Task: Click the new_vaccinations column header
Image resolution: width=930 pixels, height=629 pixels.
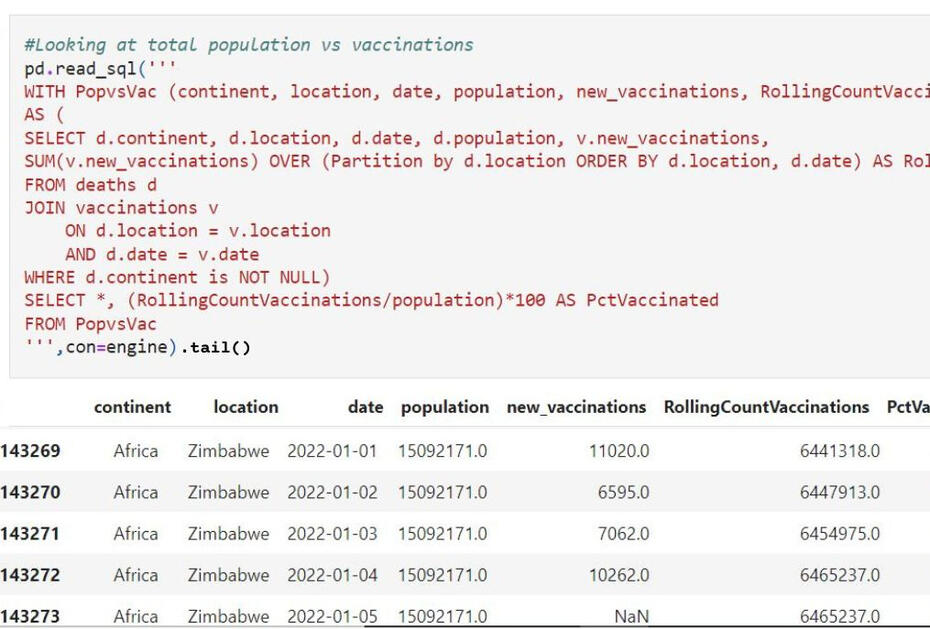Action: click(x=576, y=407)
